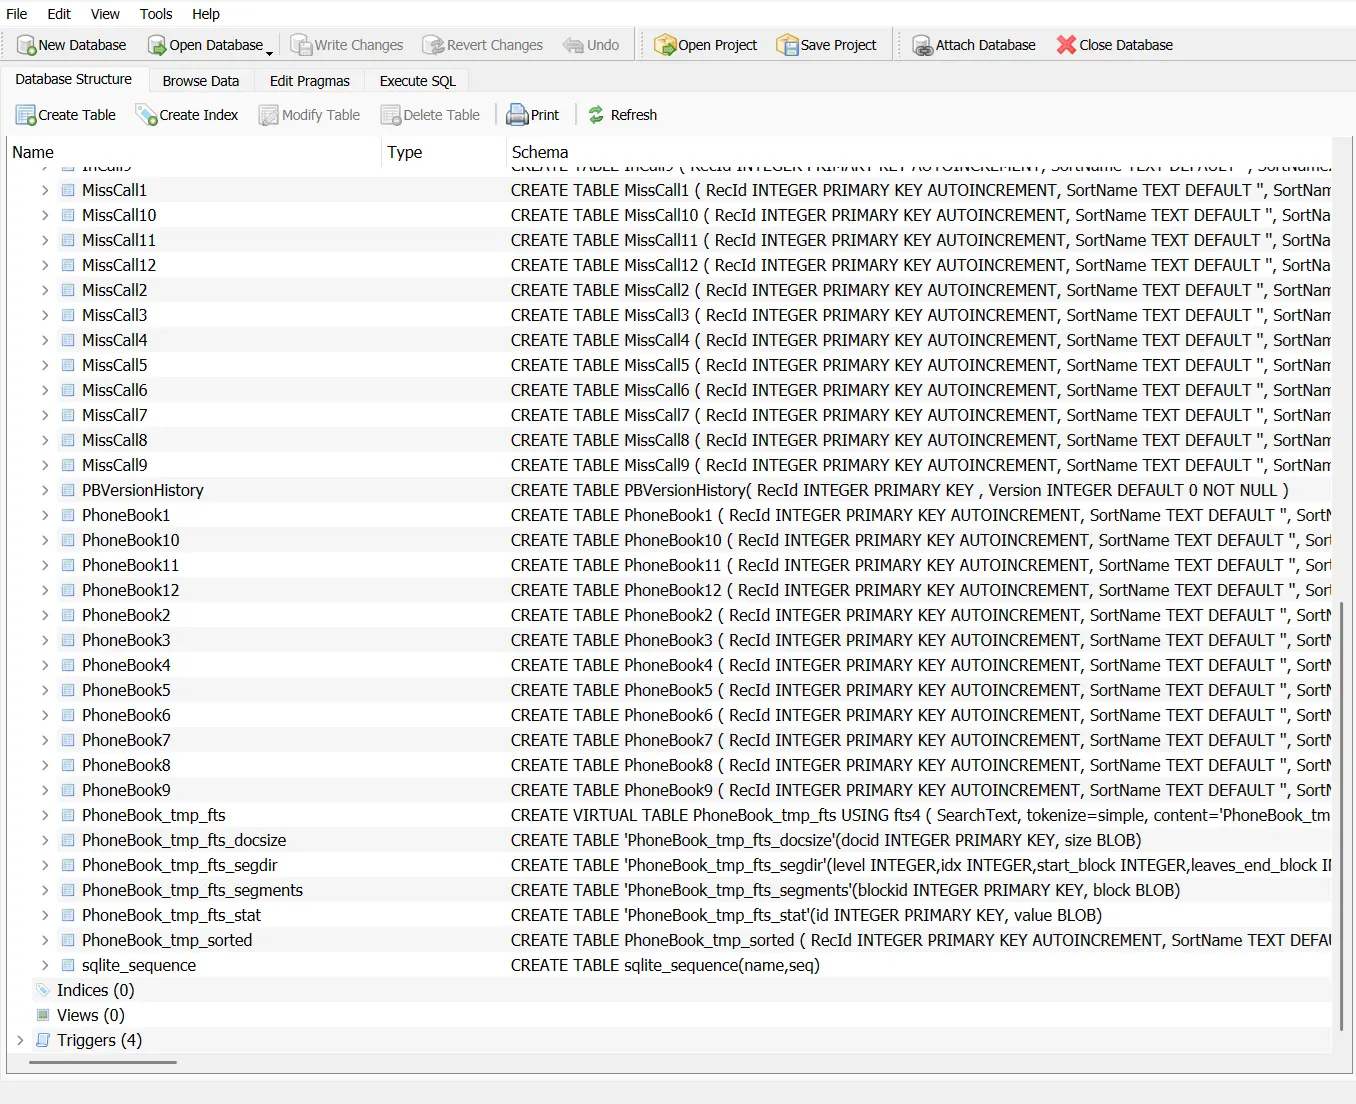Click the green Refresh icon
The image size is (1356, 1104).
pos(596,115)
